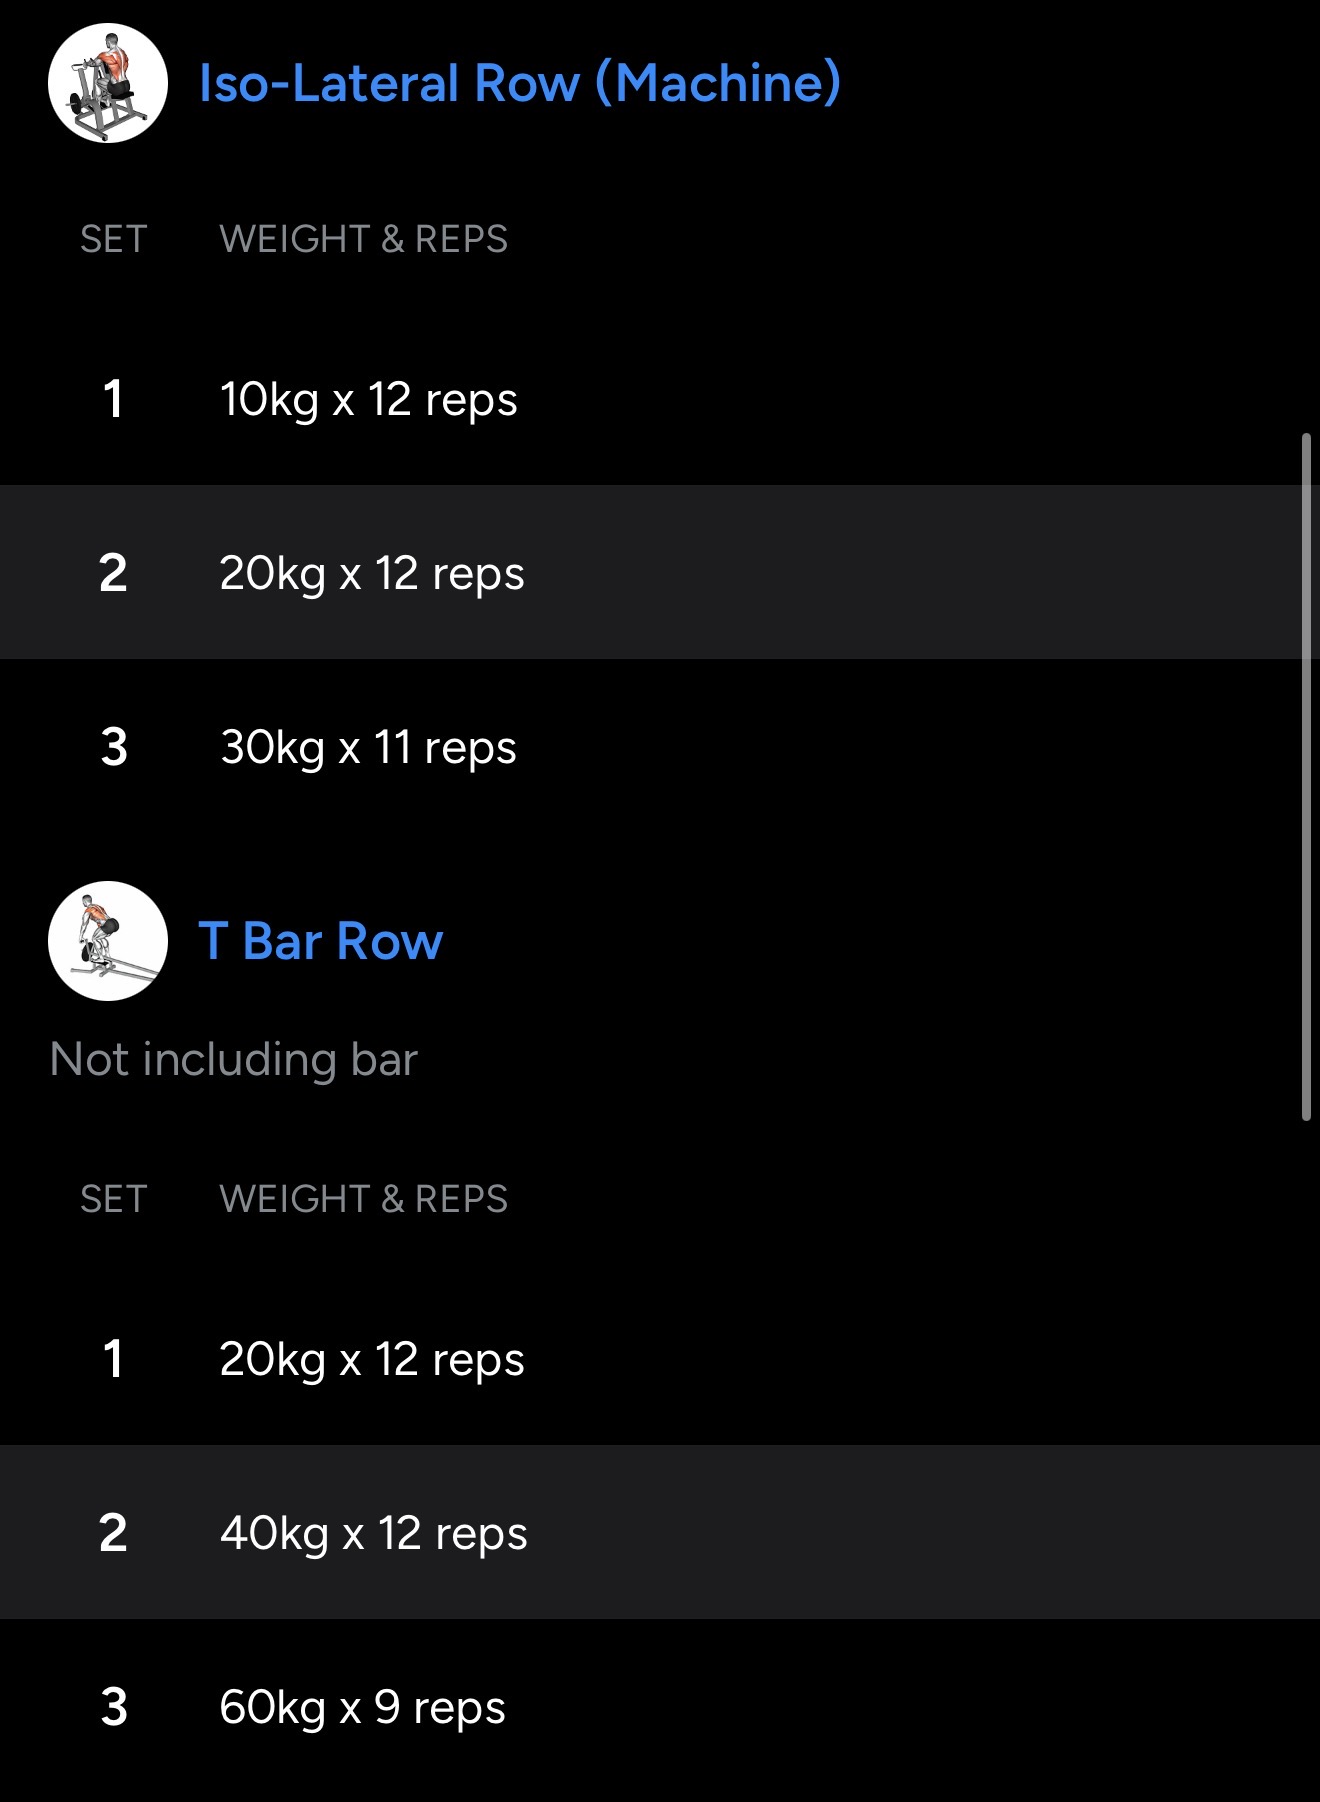Tap set number 2 under T Bar Row
The height and width of the screenshot is (1802, 1320).
click(113, 1533)
